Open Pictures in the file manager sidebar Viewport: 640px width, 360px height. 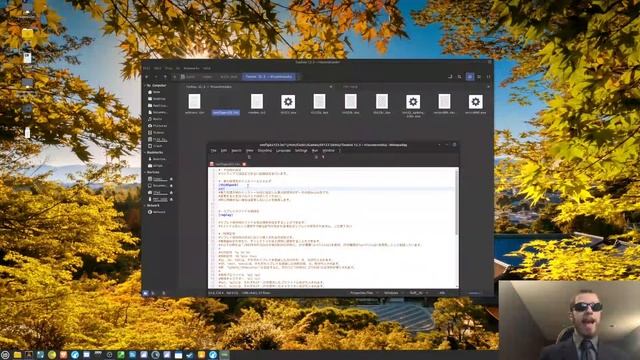[x=159, y=126]
